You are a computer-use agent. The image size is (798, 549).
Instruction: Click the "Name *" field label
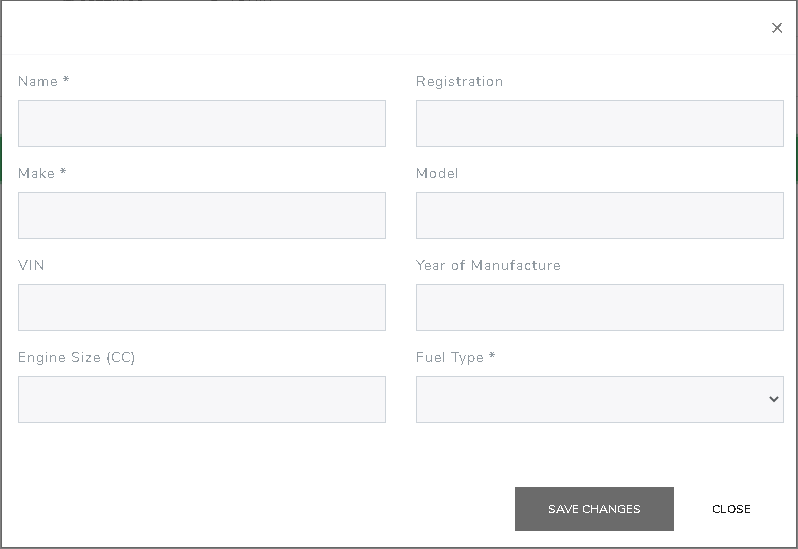(44, 82)
